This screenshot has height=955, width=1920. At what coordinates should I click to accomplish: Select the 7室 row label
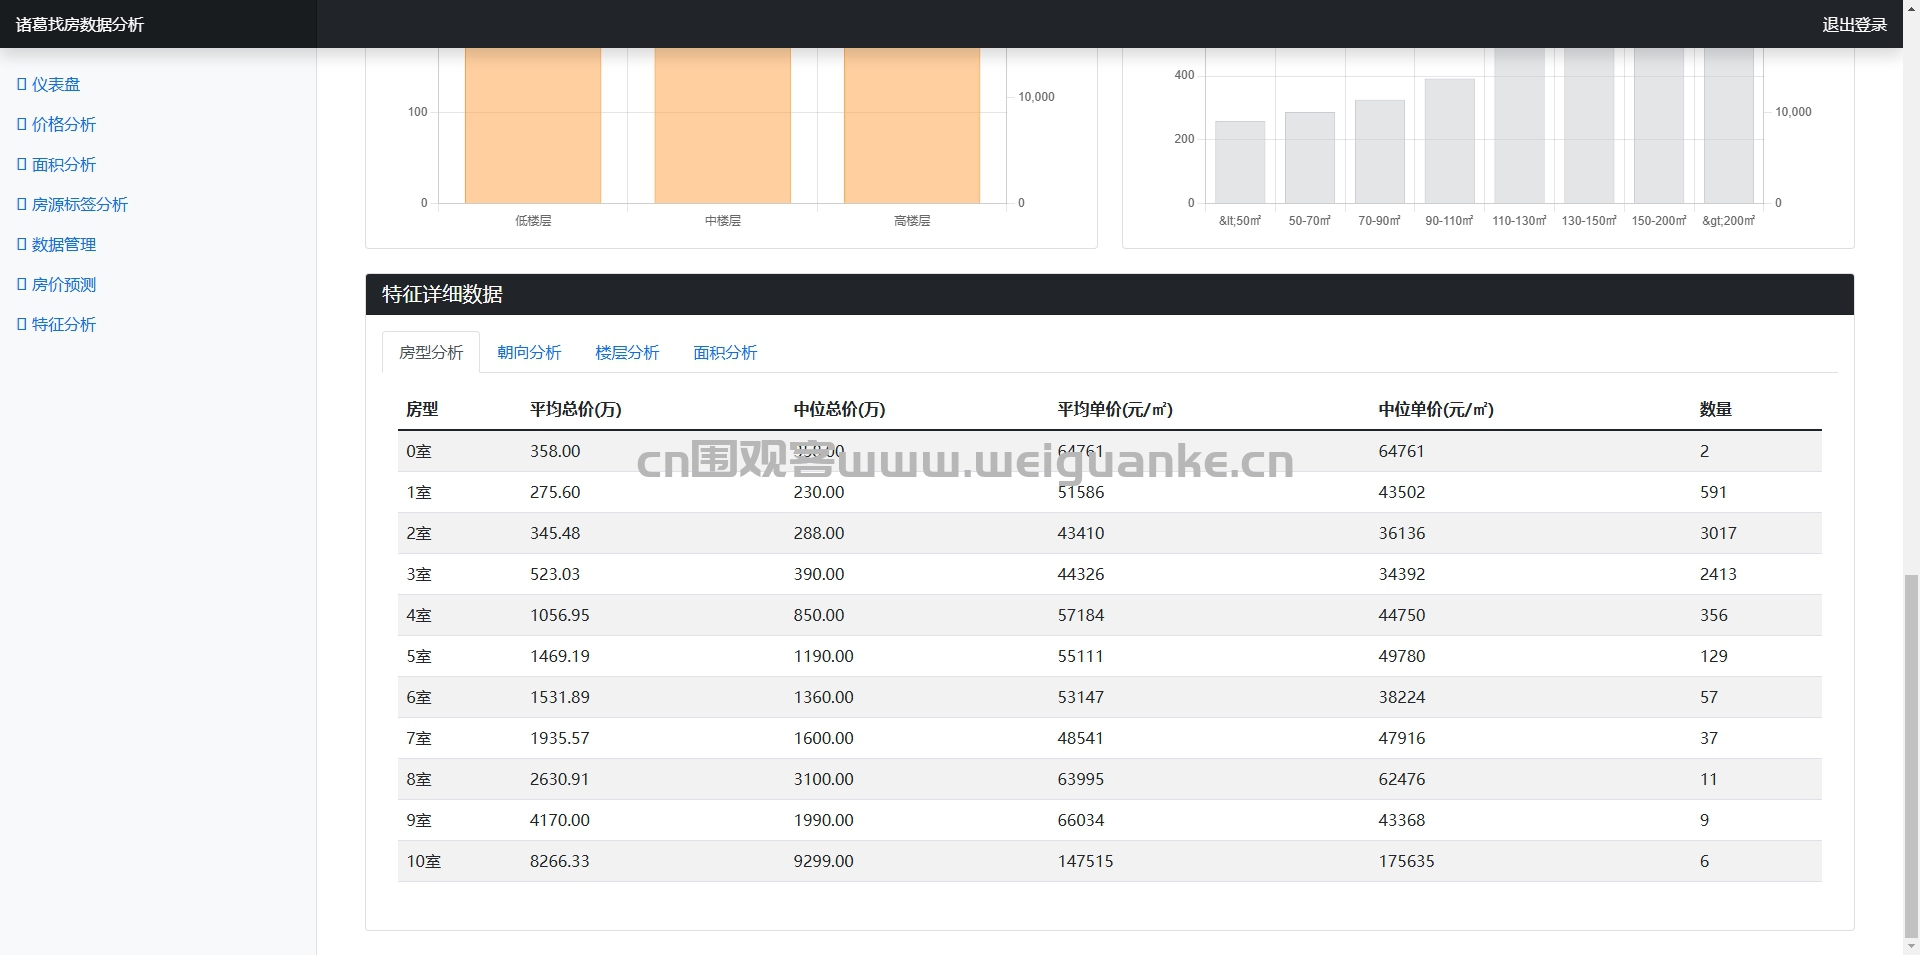419,738
